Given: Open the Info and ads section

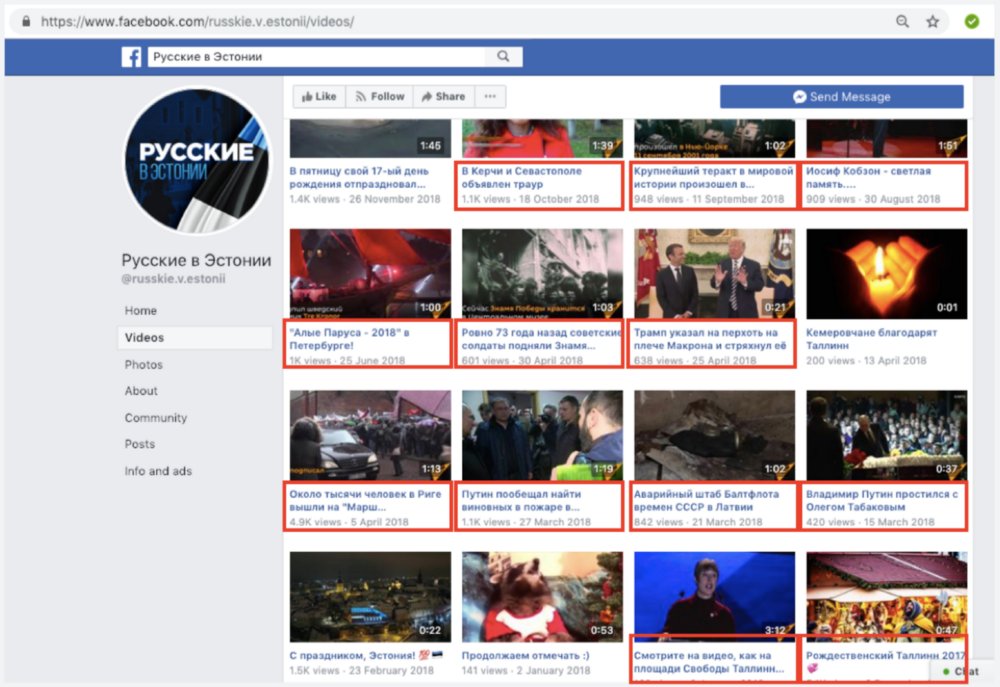Looking at the screenshot, I should 158,471.
